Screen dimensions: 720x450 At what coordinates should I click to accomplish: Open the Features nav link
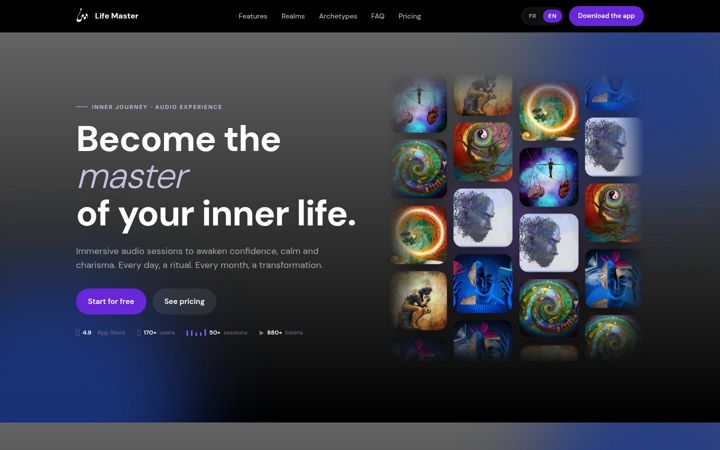(x=253, y=16)
